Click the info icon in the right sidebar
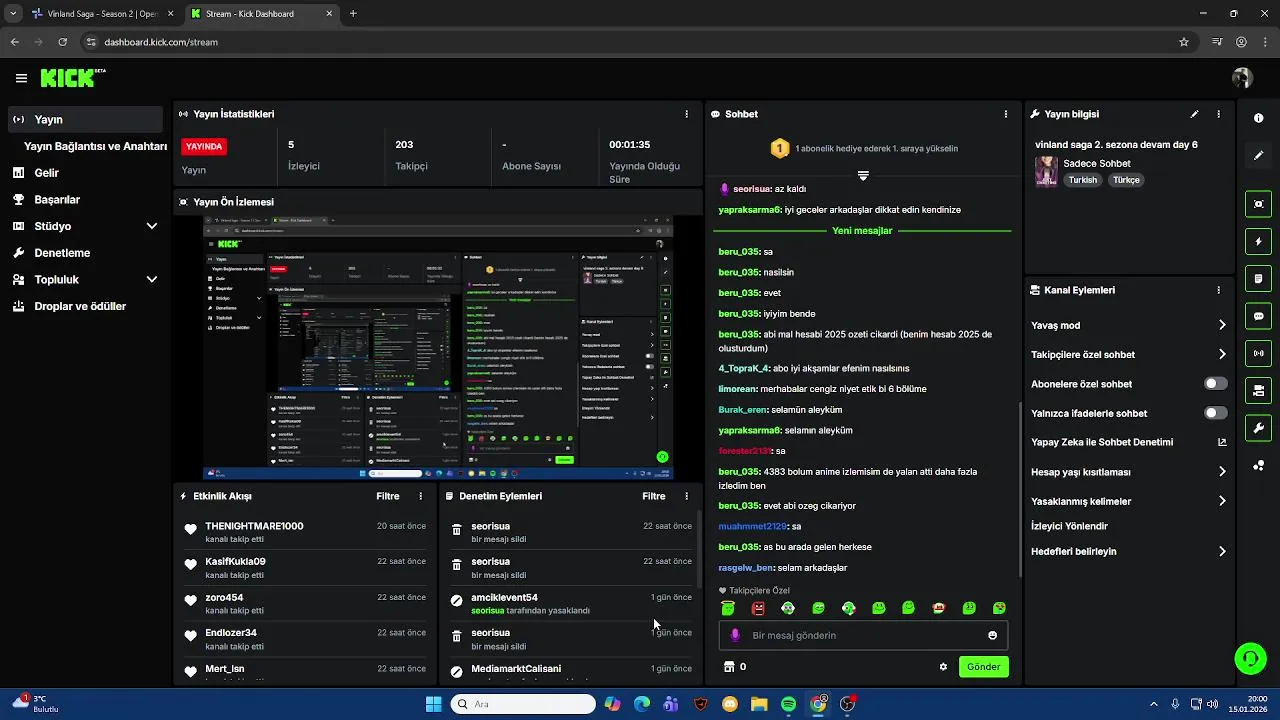 tap(1258, 118)
